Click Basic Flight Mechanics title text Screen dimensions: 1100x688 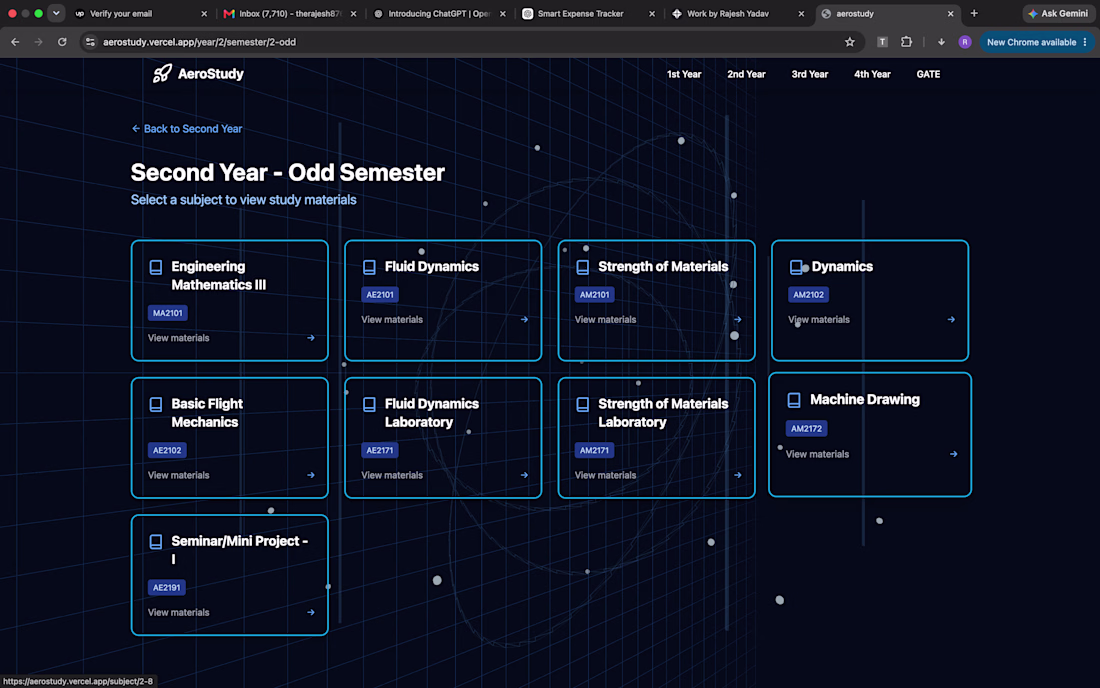[207, 413]
